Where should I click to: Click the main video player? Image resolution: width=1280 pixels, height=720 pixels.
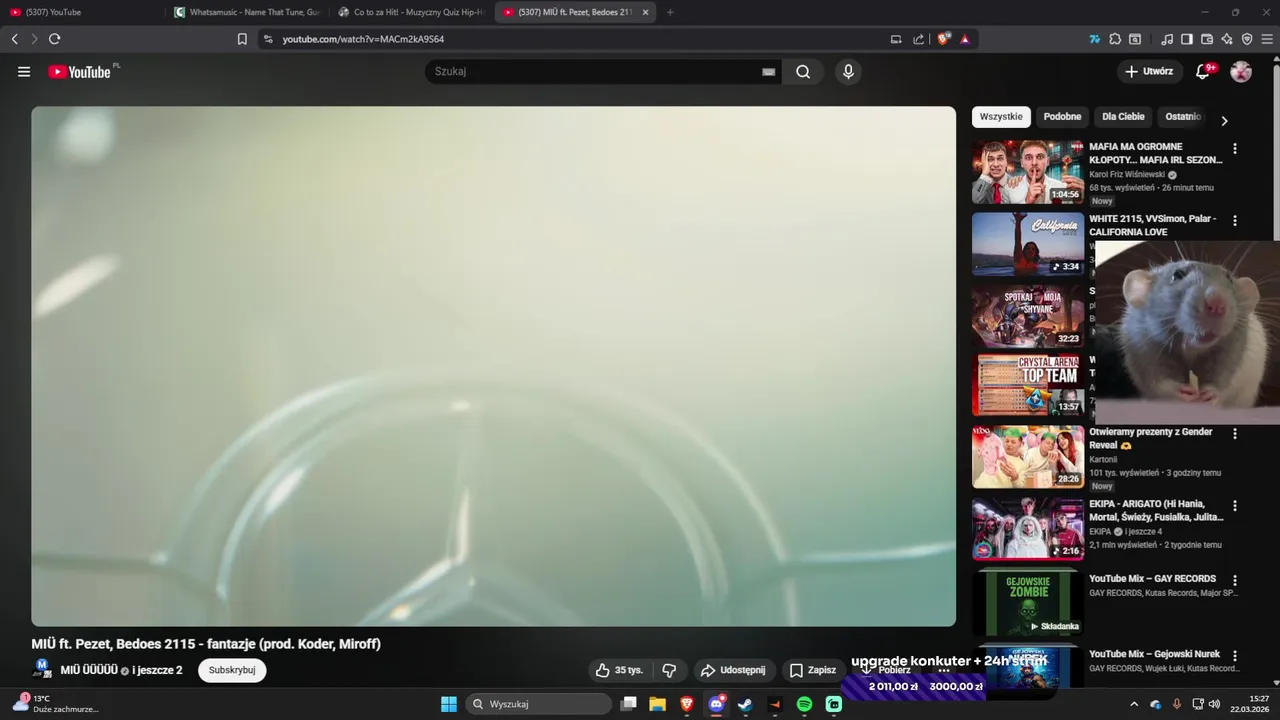click(x=493, y=366)
